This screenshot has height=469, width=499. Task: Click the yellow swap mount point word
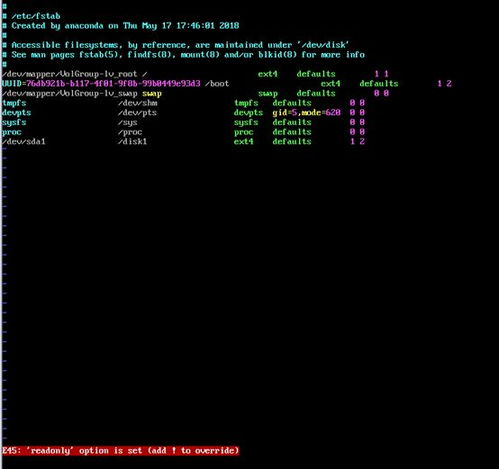[x=152, y=94]
